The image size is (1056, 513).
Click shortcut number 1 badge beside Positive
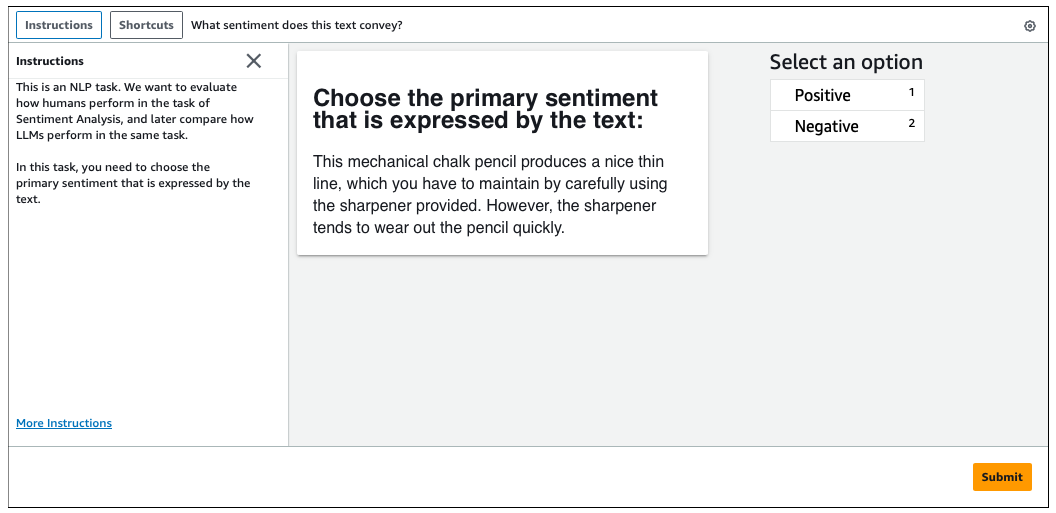[911, 93]
